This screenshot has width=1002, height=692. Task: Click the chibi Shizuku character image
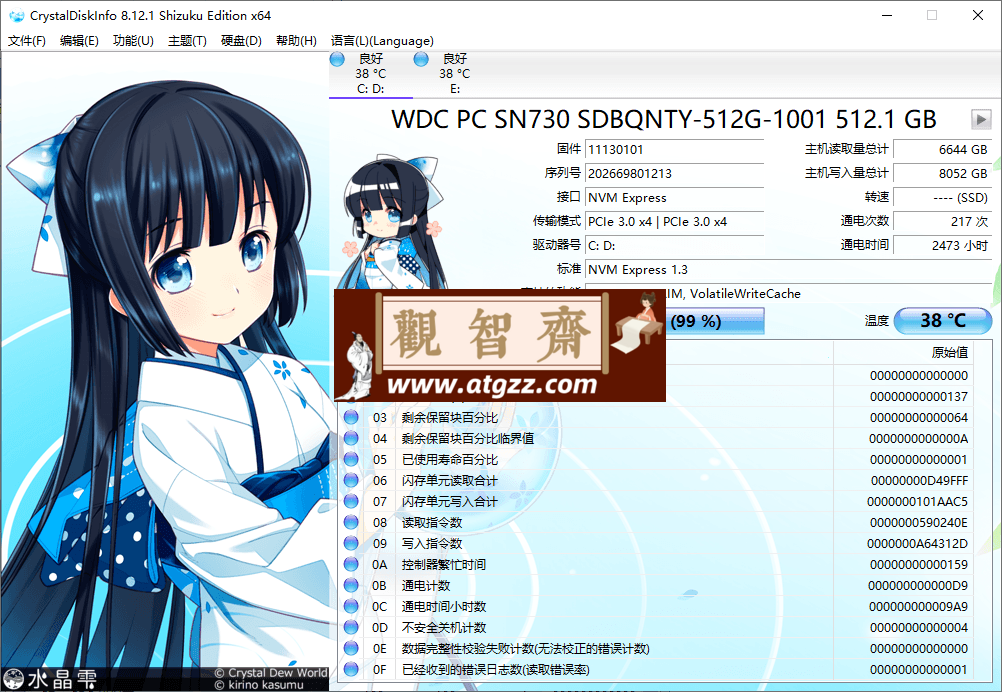click(392, 221)
